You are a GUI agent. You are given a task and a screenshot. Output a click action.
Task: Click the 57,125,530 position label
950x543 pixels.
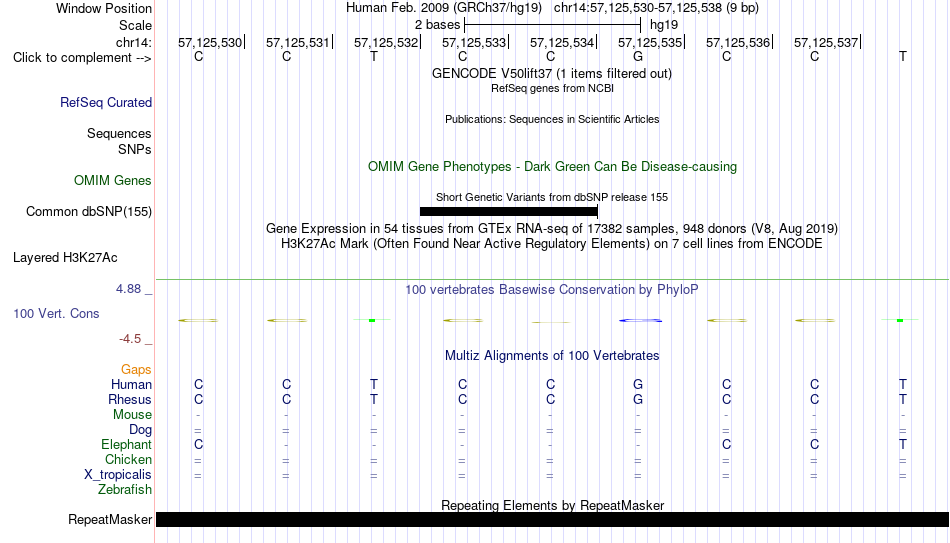(210, 42)
